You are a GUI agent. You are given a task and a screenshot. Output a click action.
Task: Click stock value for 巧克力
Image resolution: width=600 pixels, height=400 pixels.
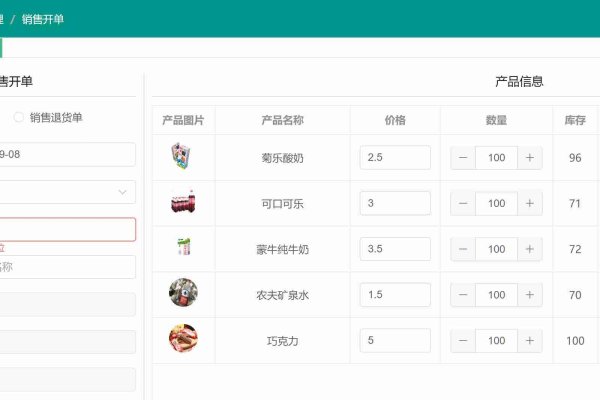[575, 341]
